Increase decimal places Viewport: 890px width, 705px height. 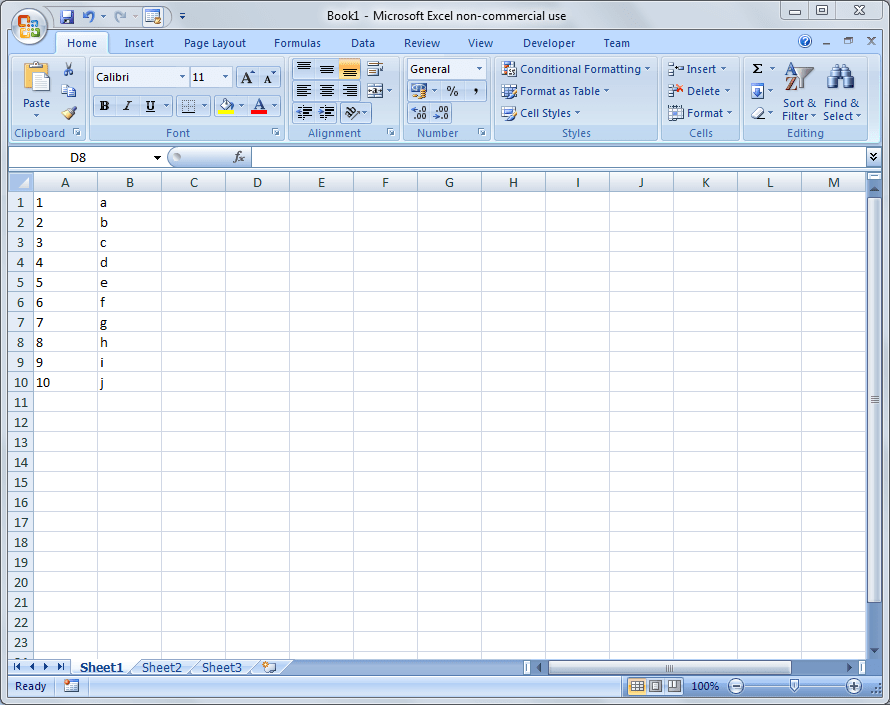tap(419, 112)
